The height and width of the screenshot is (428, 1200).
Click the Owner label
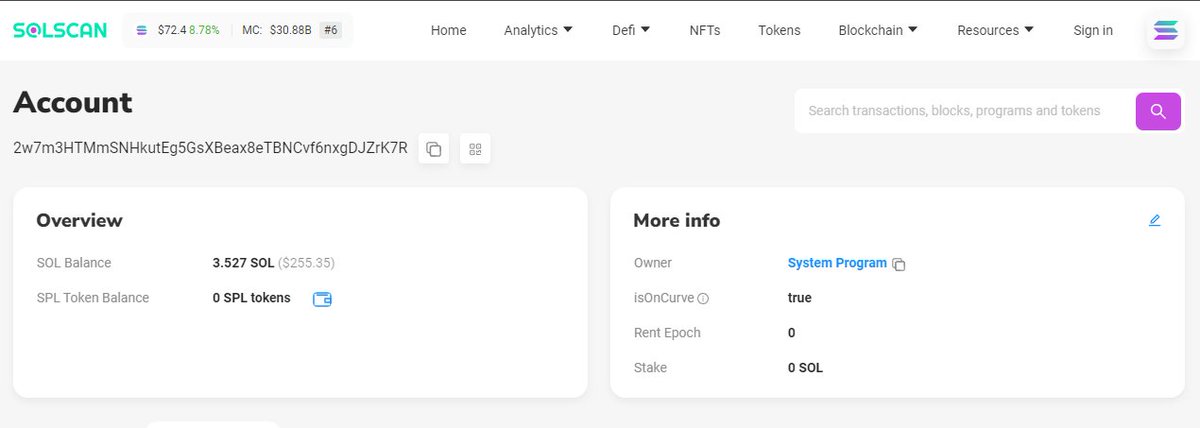click(653, 263)
